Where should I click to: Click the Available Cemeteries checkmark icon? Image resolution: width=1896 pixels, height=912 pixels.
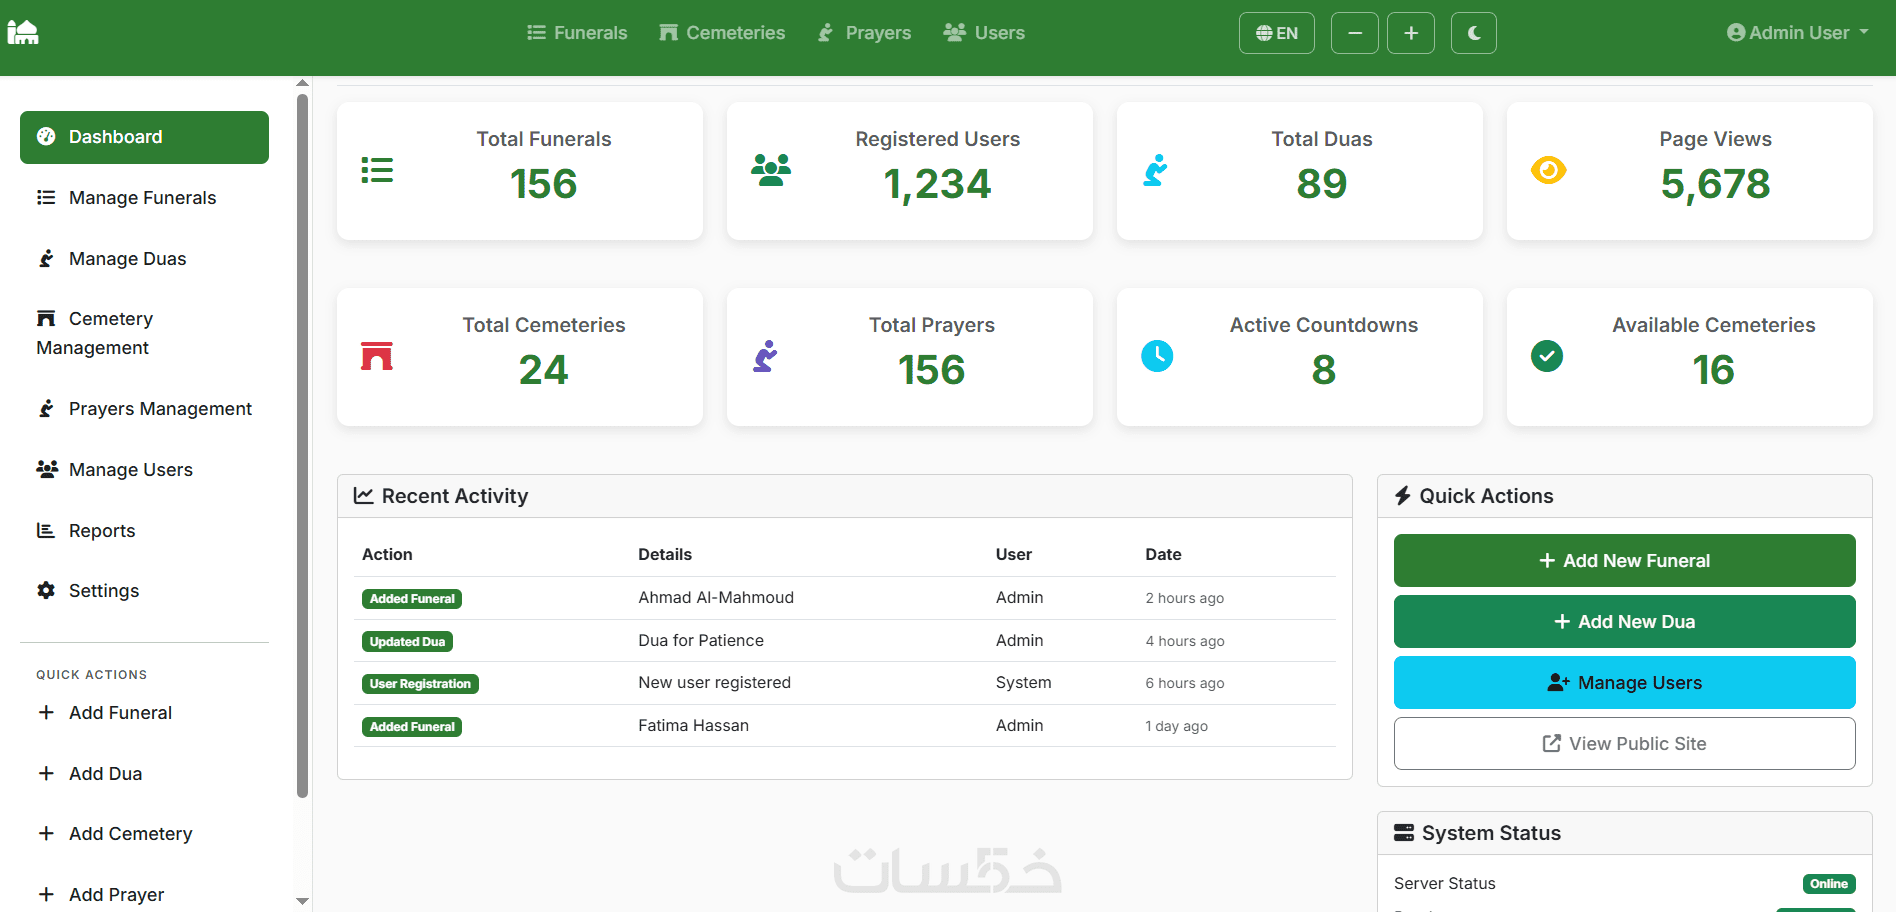point(1547,356)
